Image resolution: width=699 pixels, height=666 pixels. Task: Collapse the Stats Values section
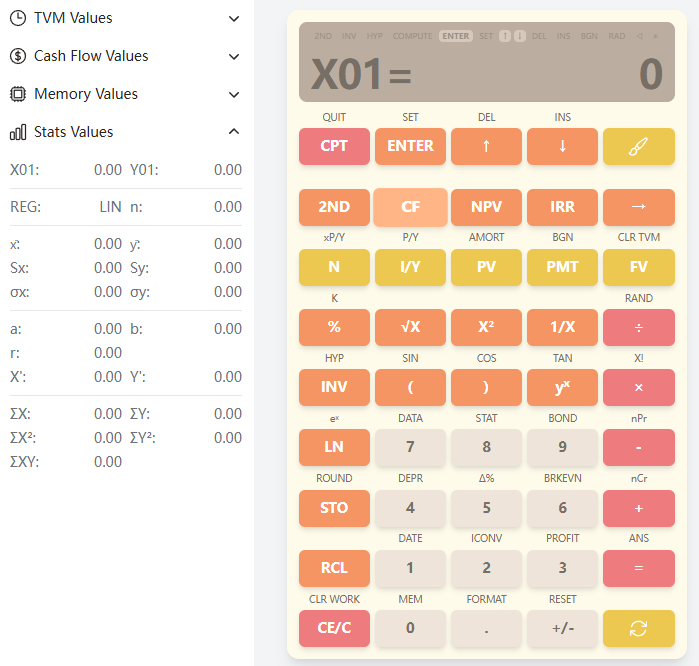[x=125, y=132]
